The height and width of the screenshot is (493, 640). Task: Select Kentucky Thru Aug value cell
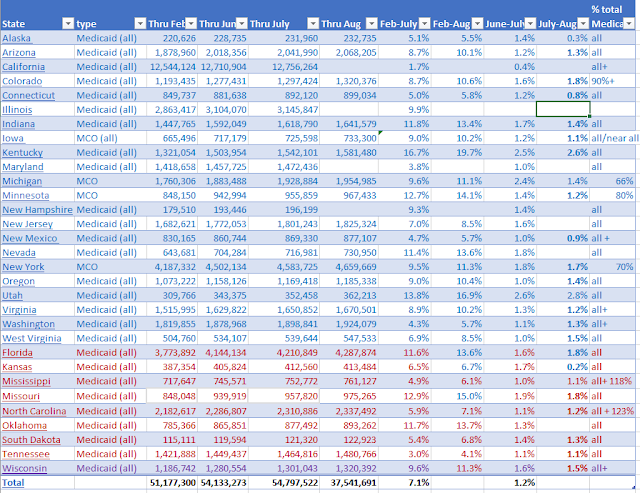[x=349, y=153]
